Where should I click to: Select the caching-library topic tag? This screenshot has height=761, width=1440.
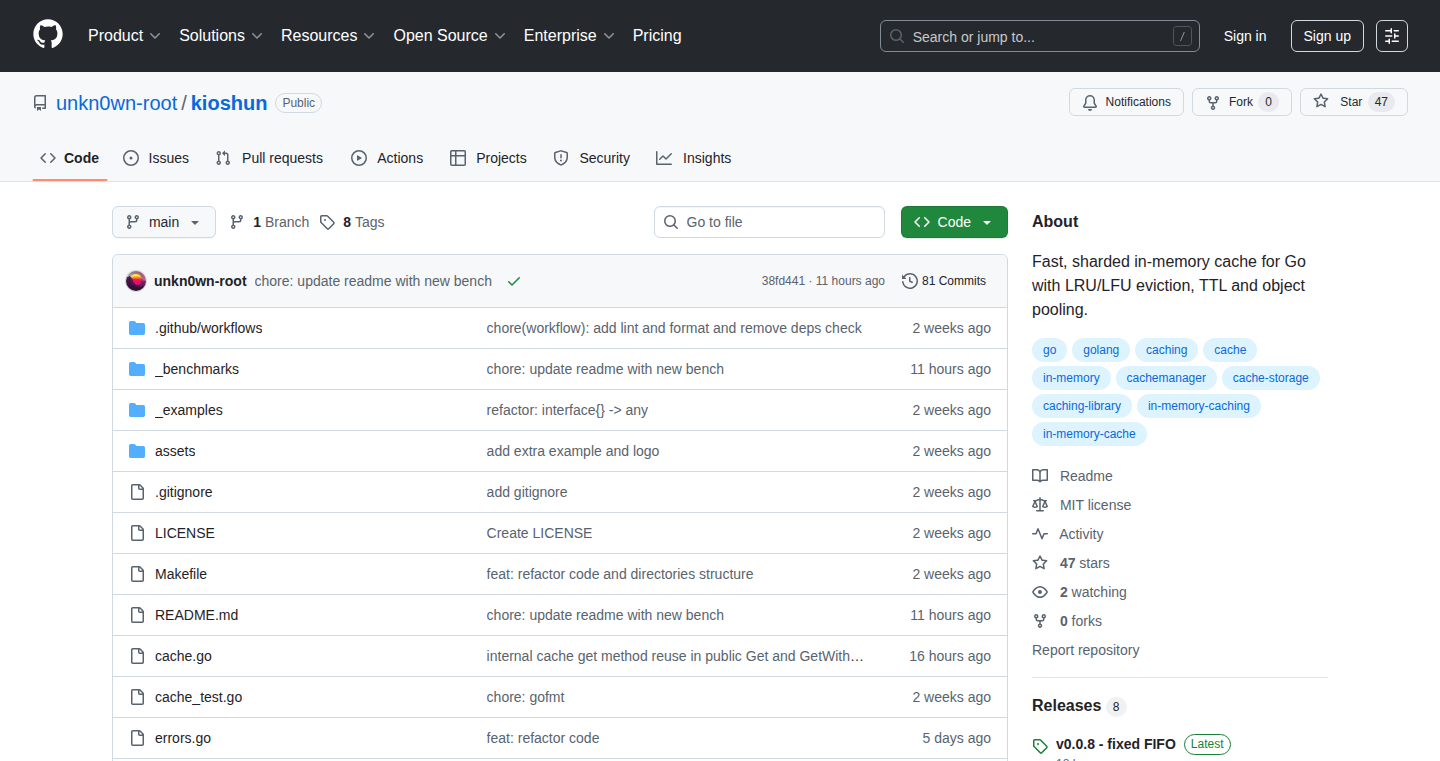[1082, 406]
